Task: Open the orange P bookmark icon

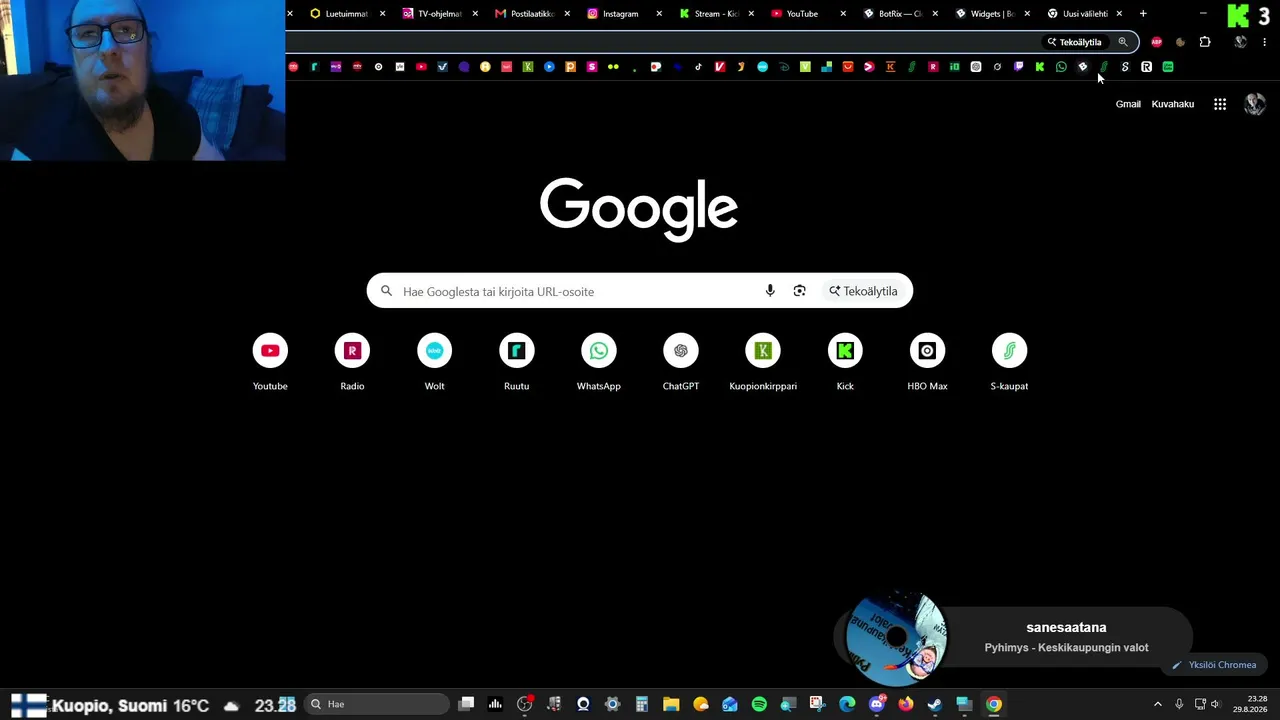Action: tap(571, 67)
